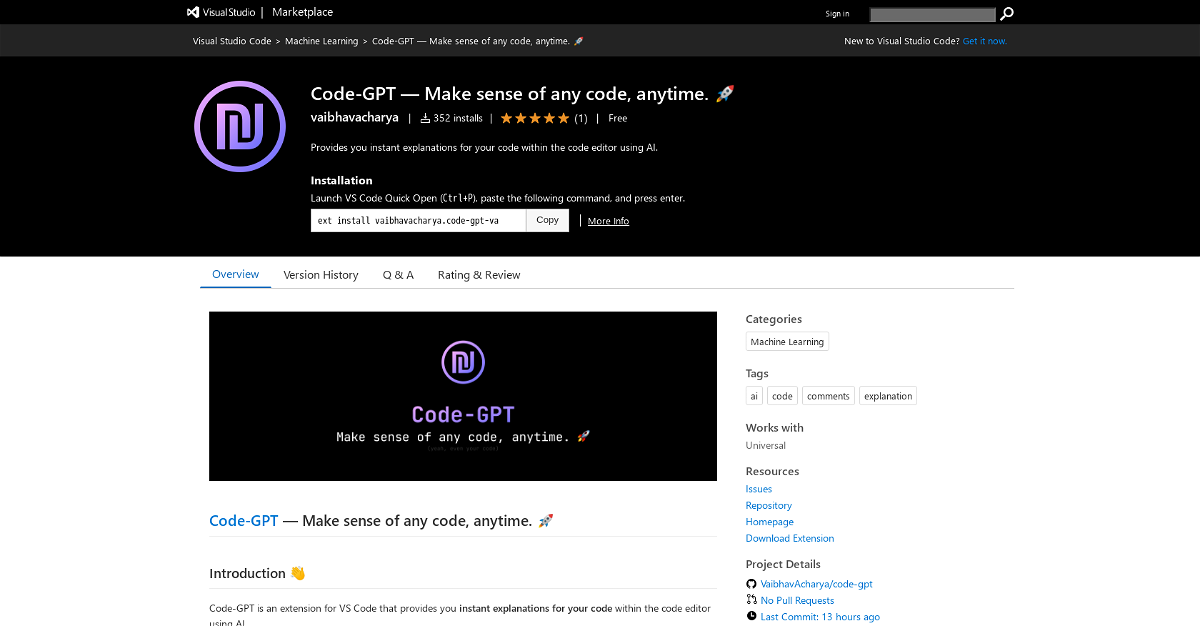Click the Code-GPT extension logo

point(240,127)
